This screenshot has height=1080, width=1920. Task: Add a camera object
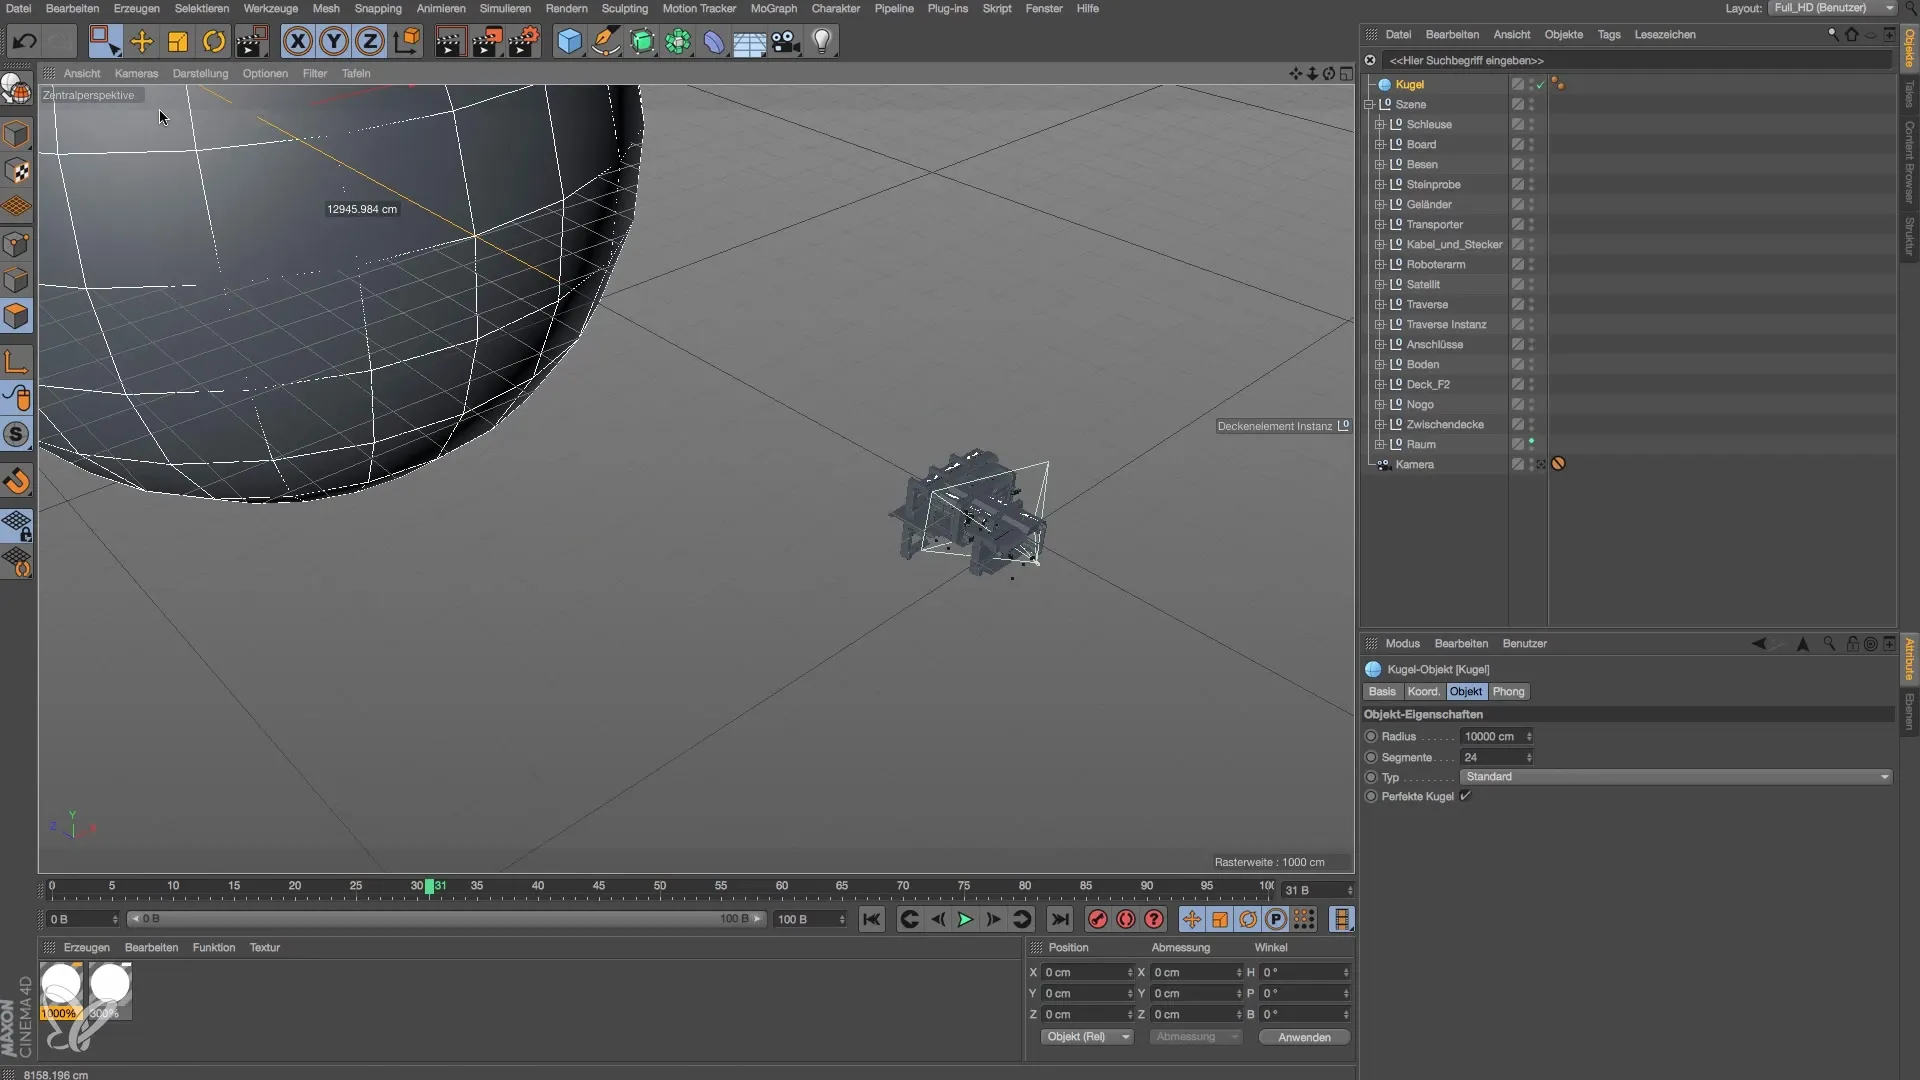click(786, 41)
